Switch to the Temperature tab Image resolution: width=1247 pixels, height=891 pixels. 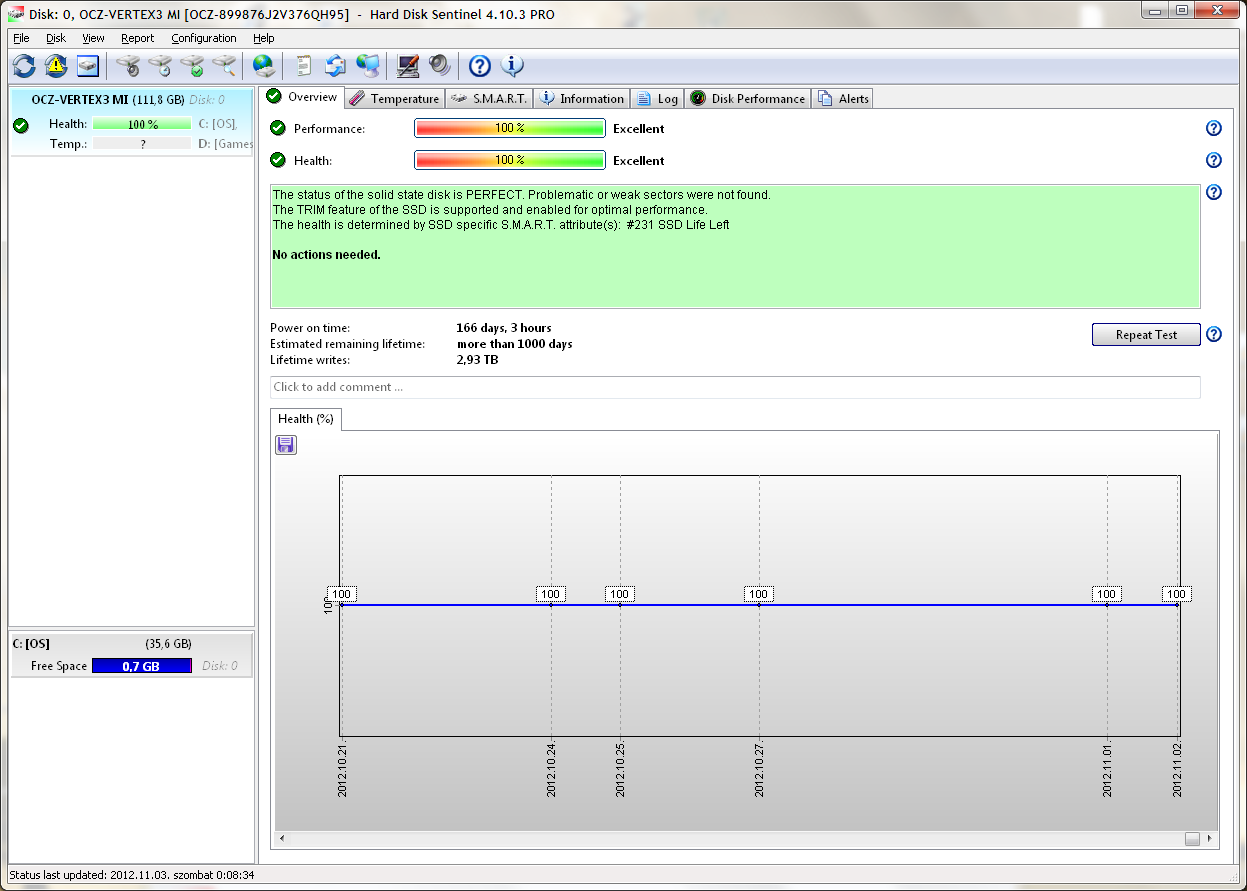click(394, 98)
